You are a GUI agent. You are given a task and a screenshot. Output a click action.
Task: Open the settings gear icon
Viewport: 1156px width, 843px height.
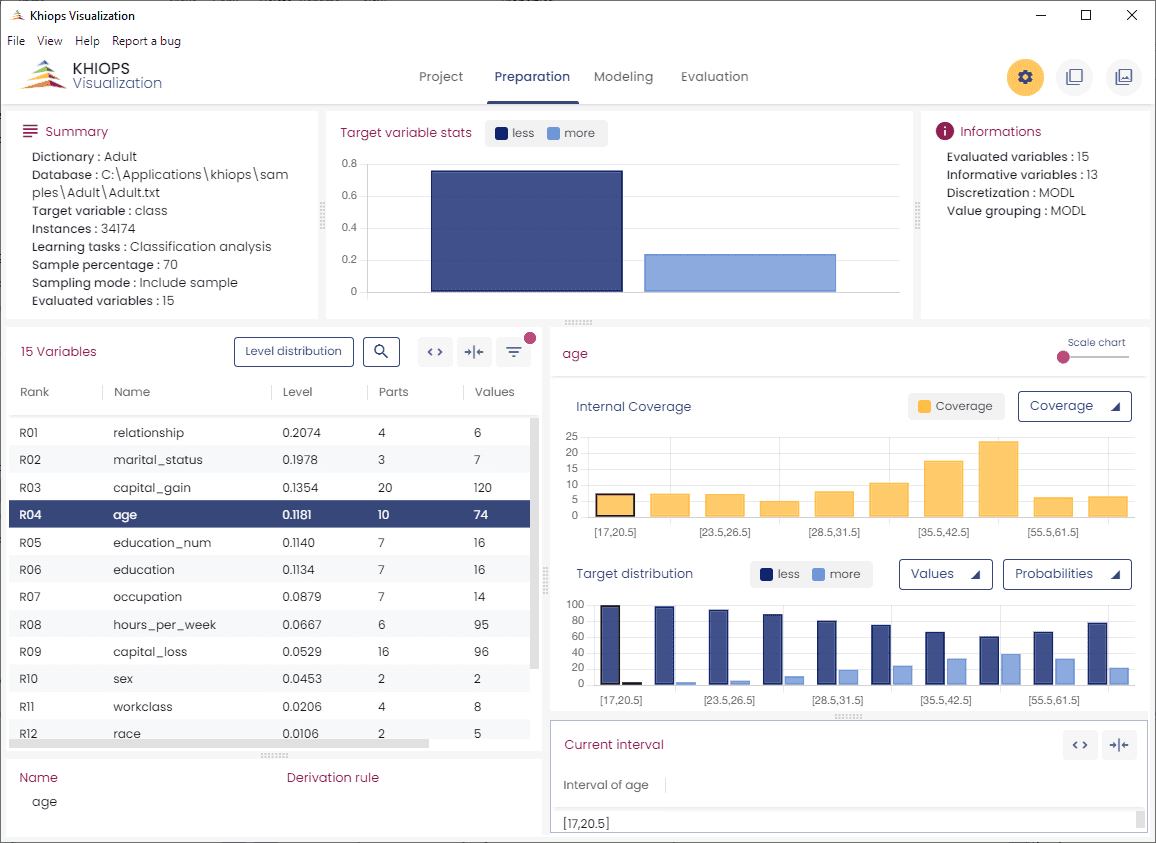(x=1025, y=77)
